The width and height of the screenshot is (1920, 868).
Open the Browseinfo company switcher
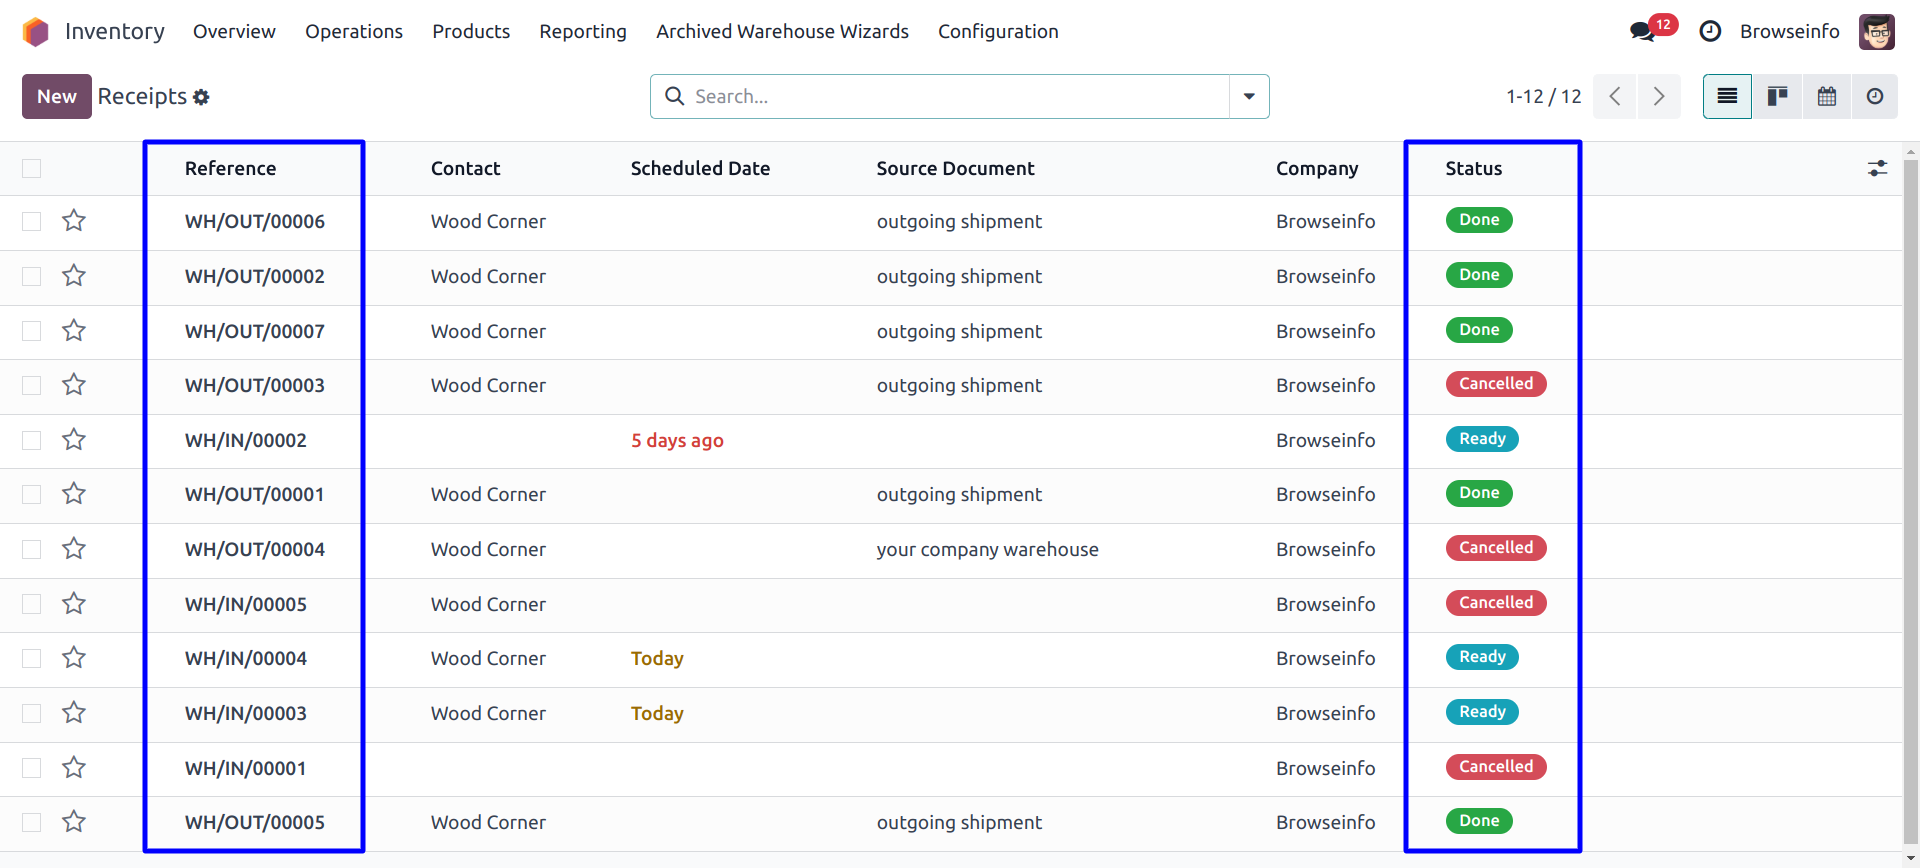point(1789,31)
